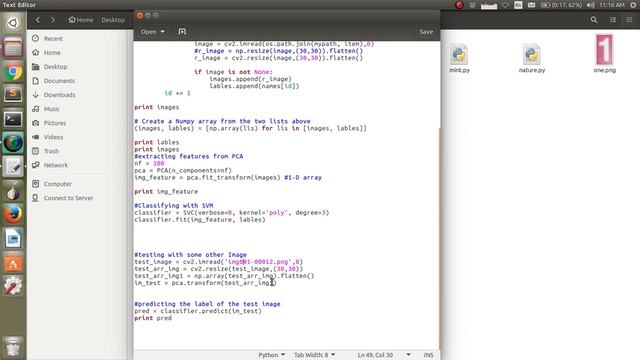Go forward in Files window
640x360 pixels.
(53, 20)
